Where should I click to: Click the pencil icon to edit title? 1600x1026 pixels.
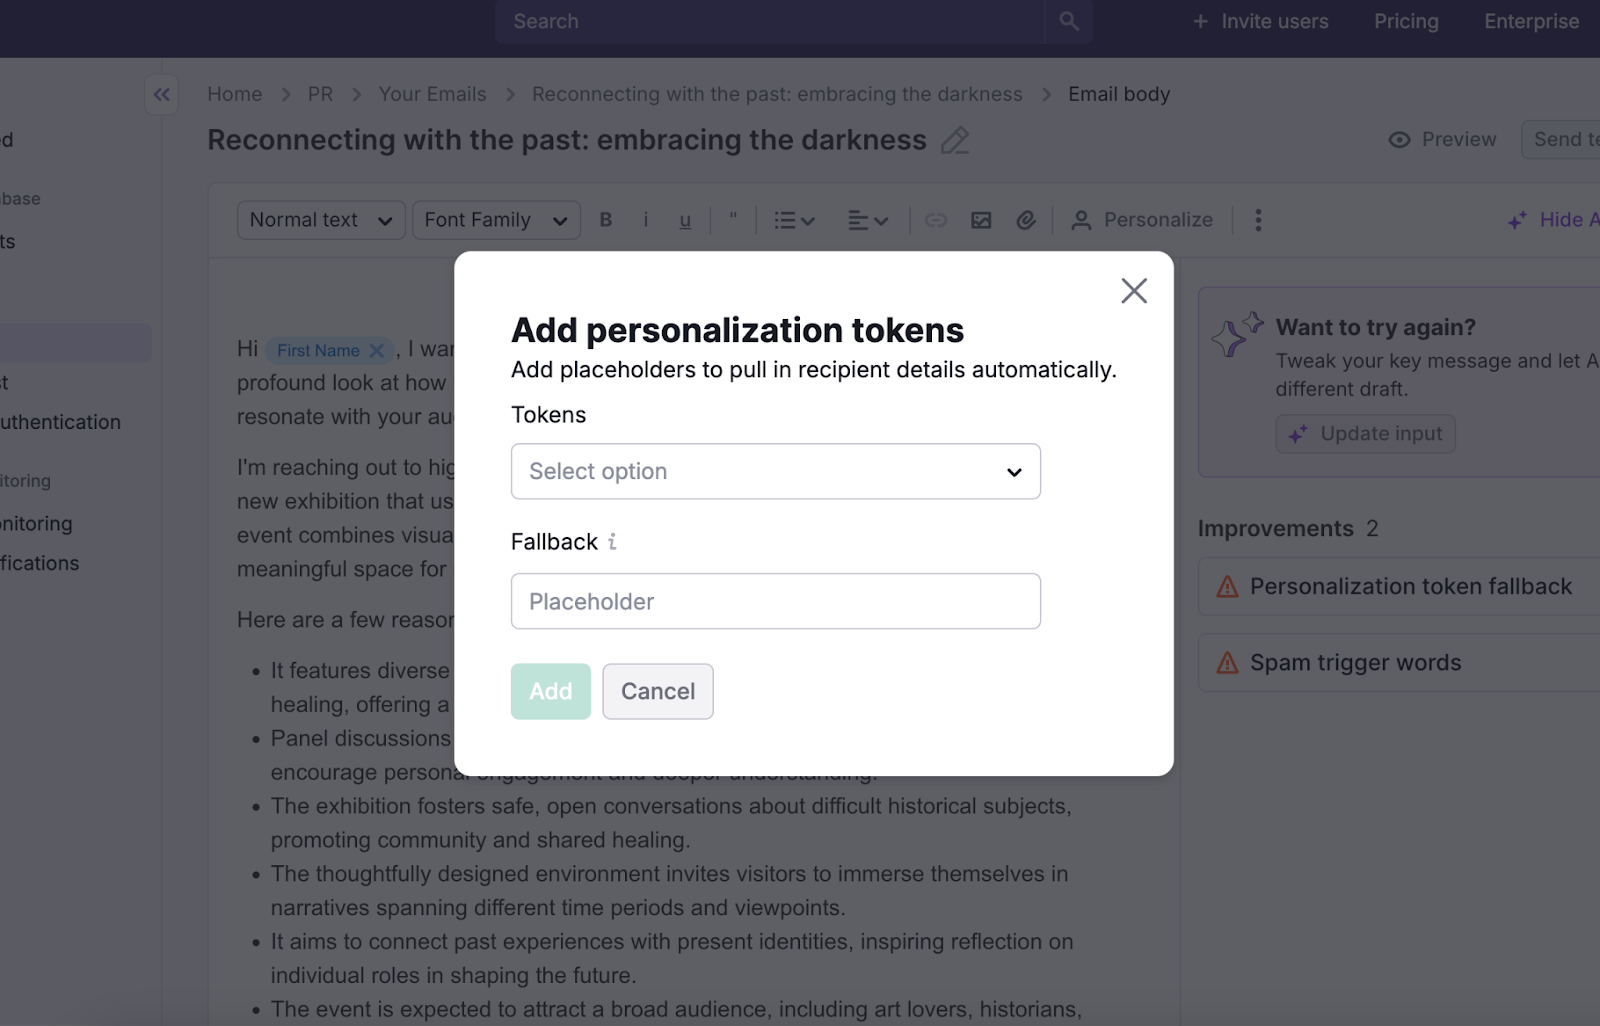click(x=955, y=141)
